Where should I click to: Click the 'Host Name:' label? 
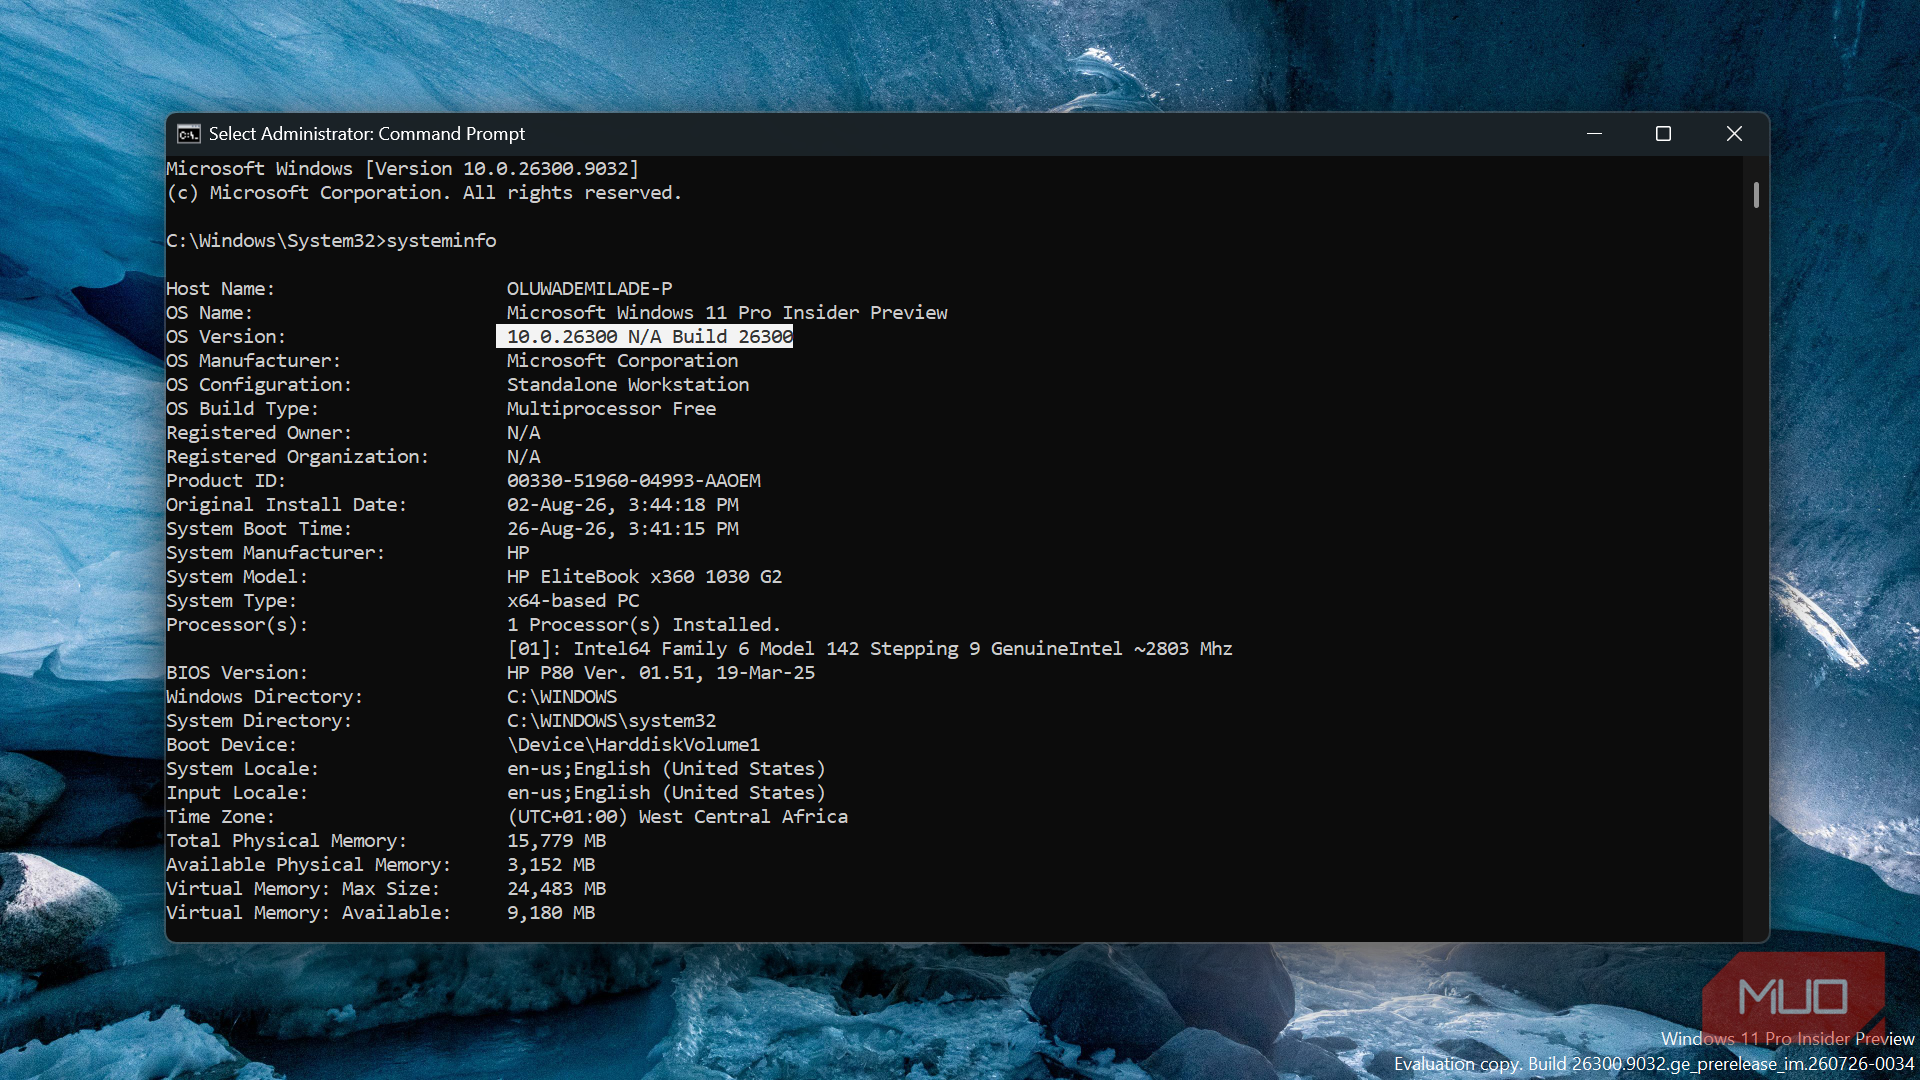220,289
